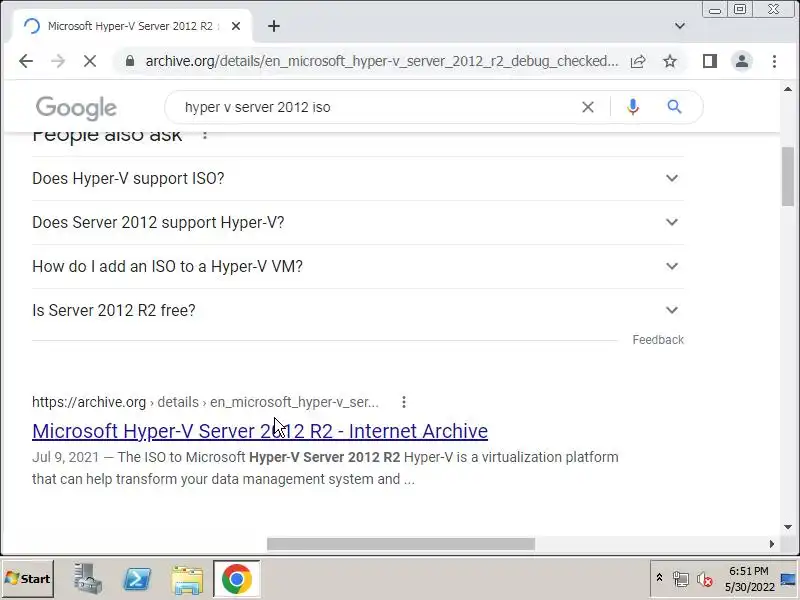The width and height of the screenshot is (800, 600).
Task: Open File Explorer from taskbar
Action: click(188, 579)
